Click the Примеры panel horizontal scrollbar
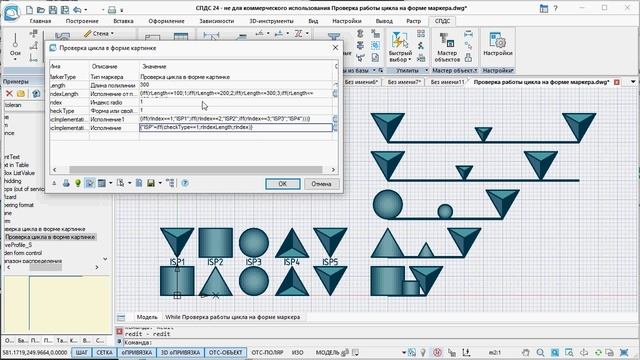This screenshot has height=360, width=640. click(45, 267)
